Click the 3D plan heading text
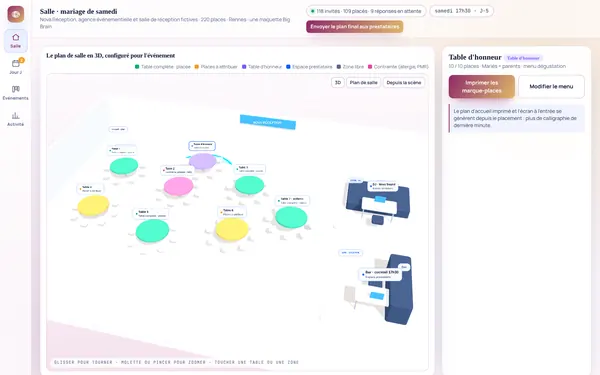 coord(111,56)
